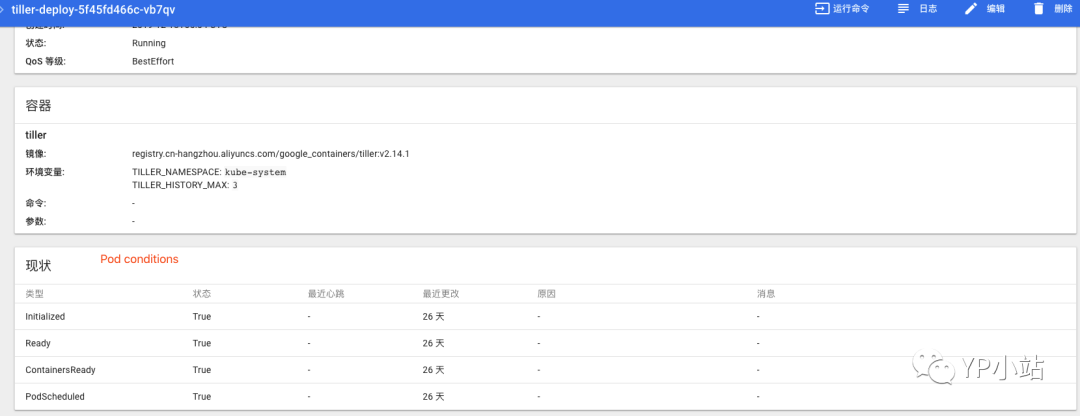
Task: Click the 最近心跳 column header
Action: coord(326,294)
